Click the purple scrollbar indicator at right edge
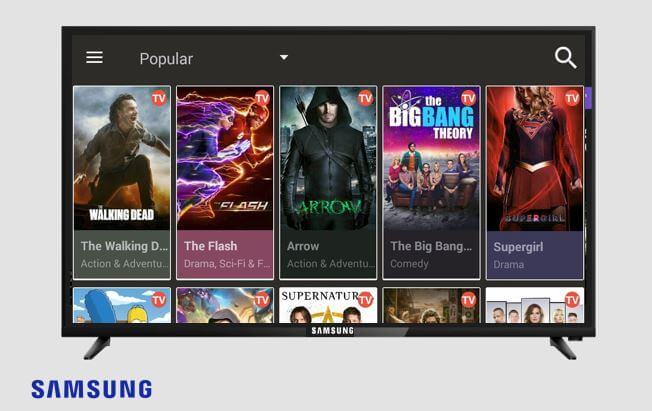Image resolution: width=652 pixels, height=411 pixels. coord(588,98)
